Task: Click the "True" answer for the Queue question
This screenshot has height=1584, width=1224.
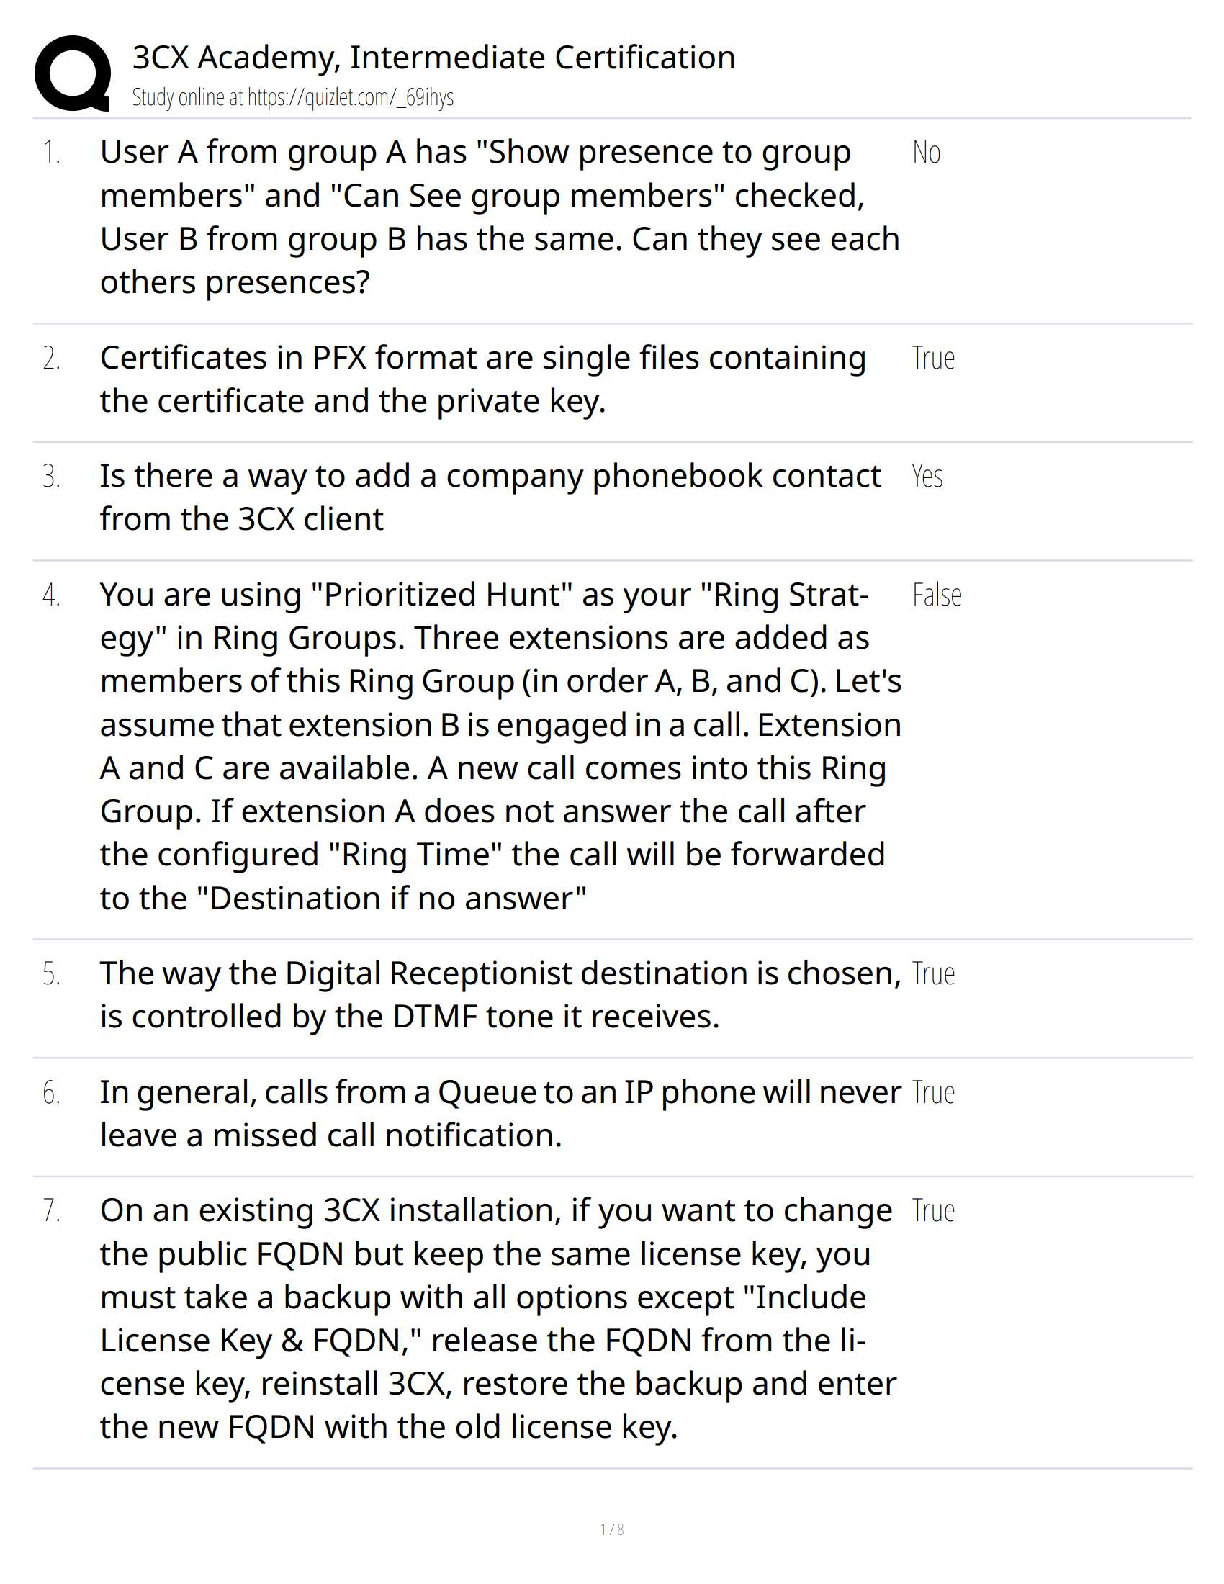Action: click(x=933, y=1093)
